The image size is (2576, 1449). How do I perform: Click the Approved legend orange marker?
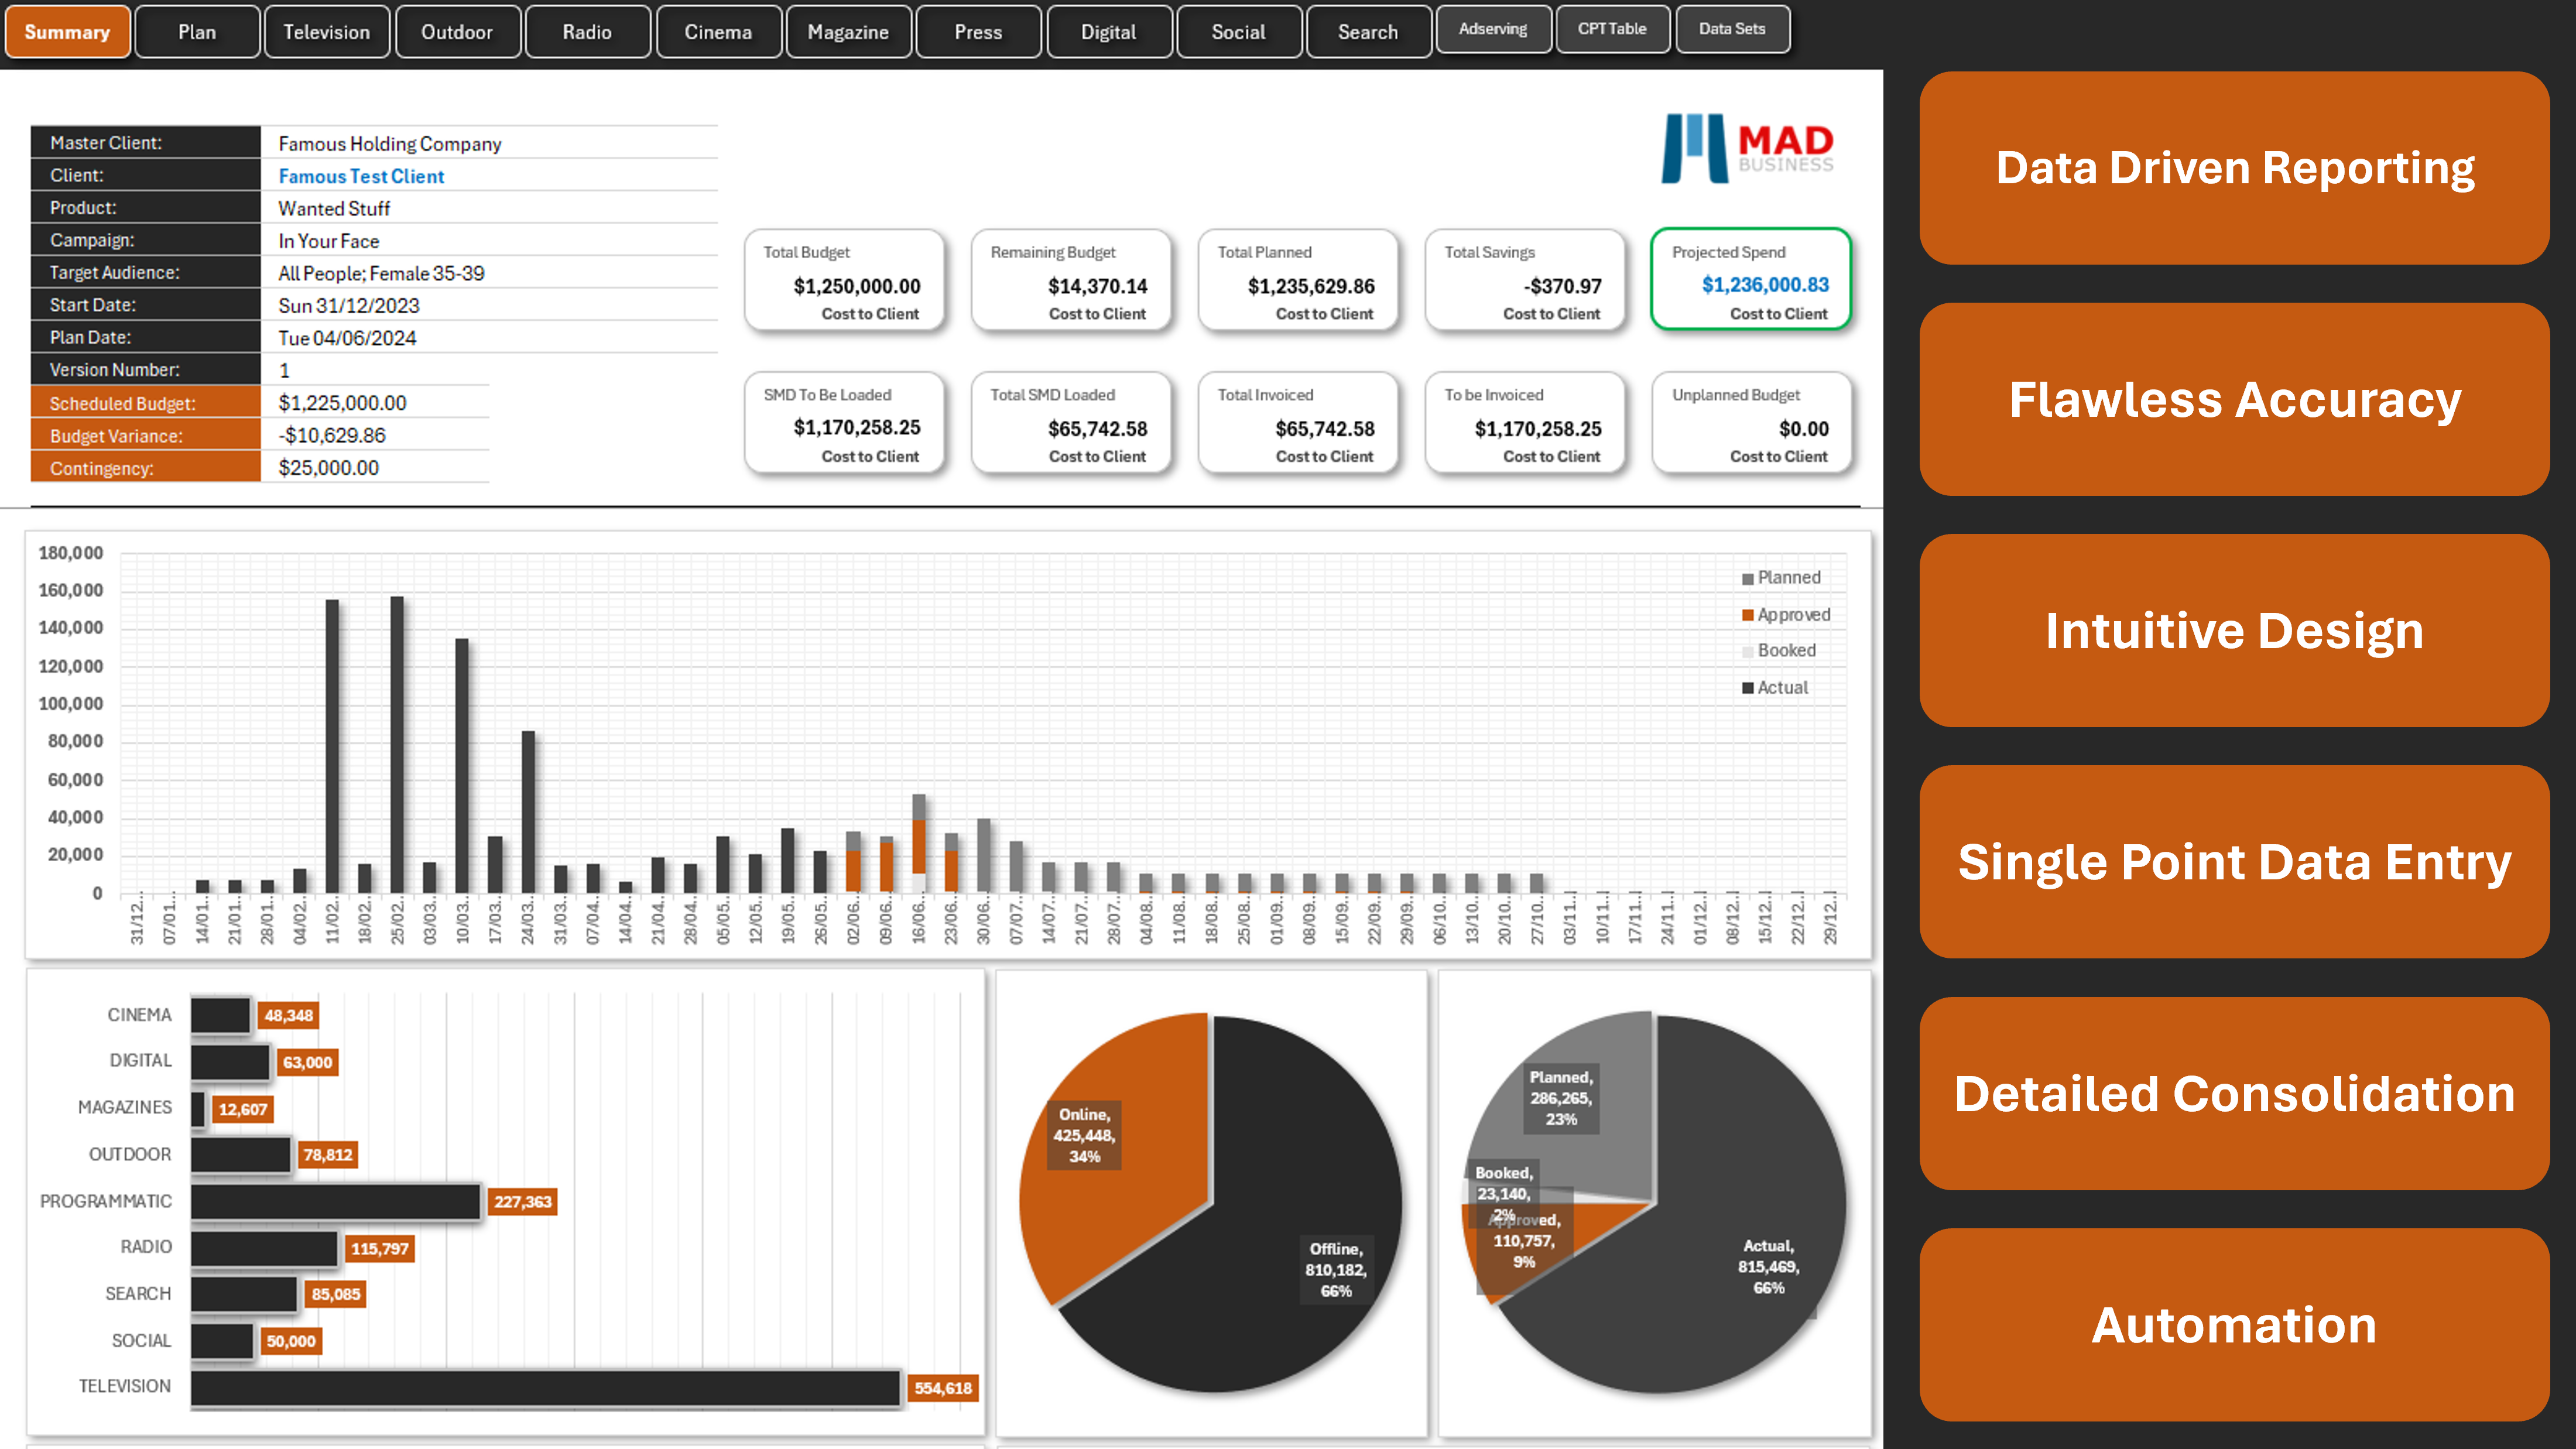(x=1747, y=615)
